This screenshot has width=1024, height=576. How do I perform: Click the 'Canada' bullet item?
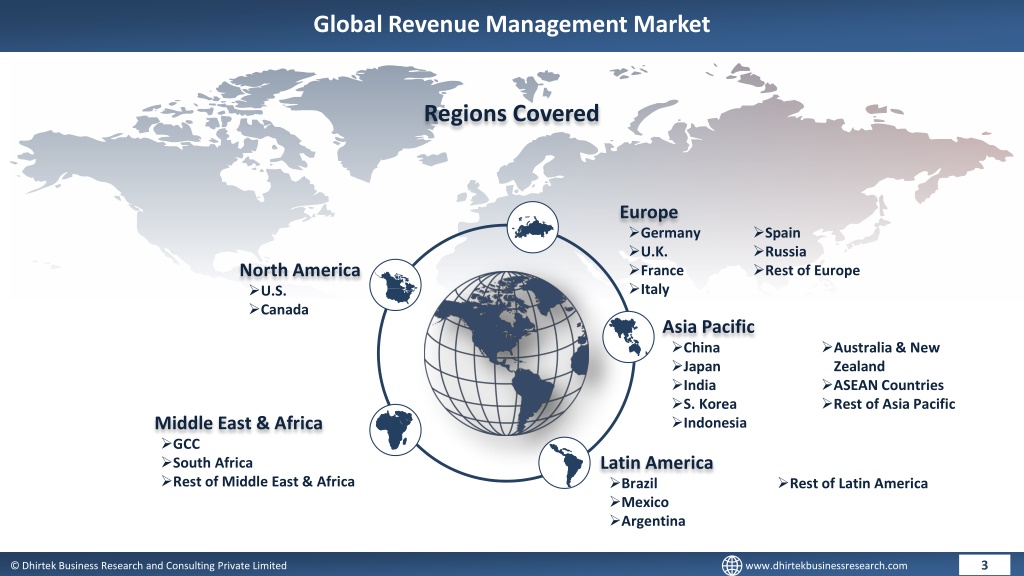(x=279, y=310)
